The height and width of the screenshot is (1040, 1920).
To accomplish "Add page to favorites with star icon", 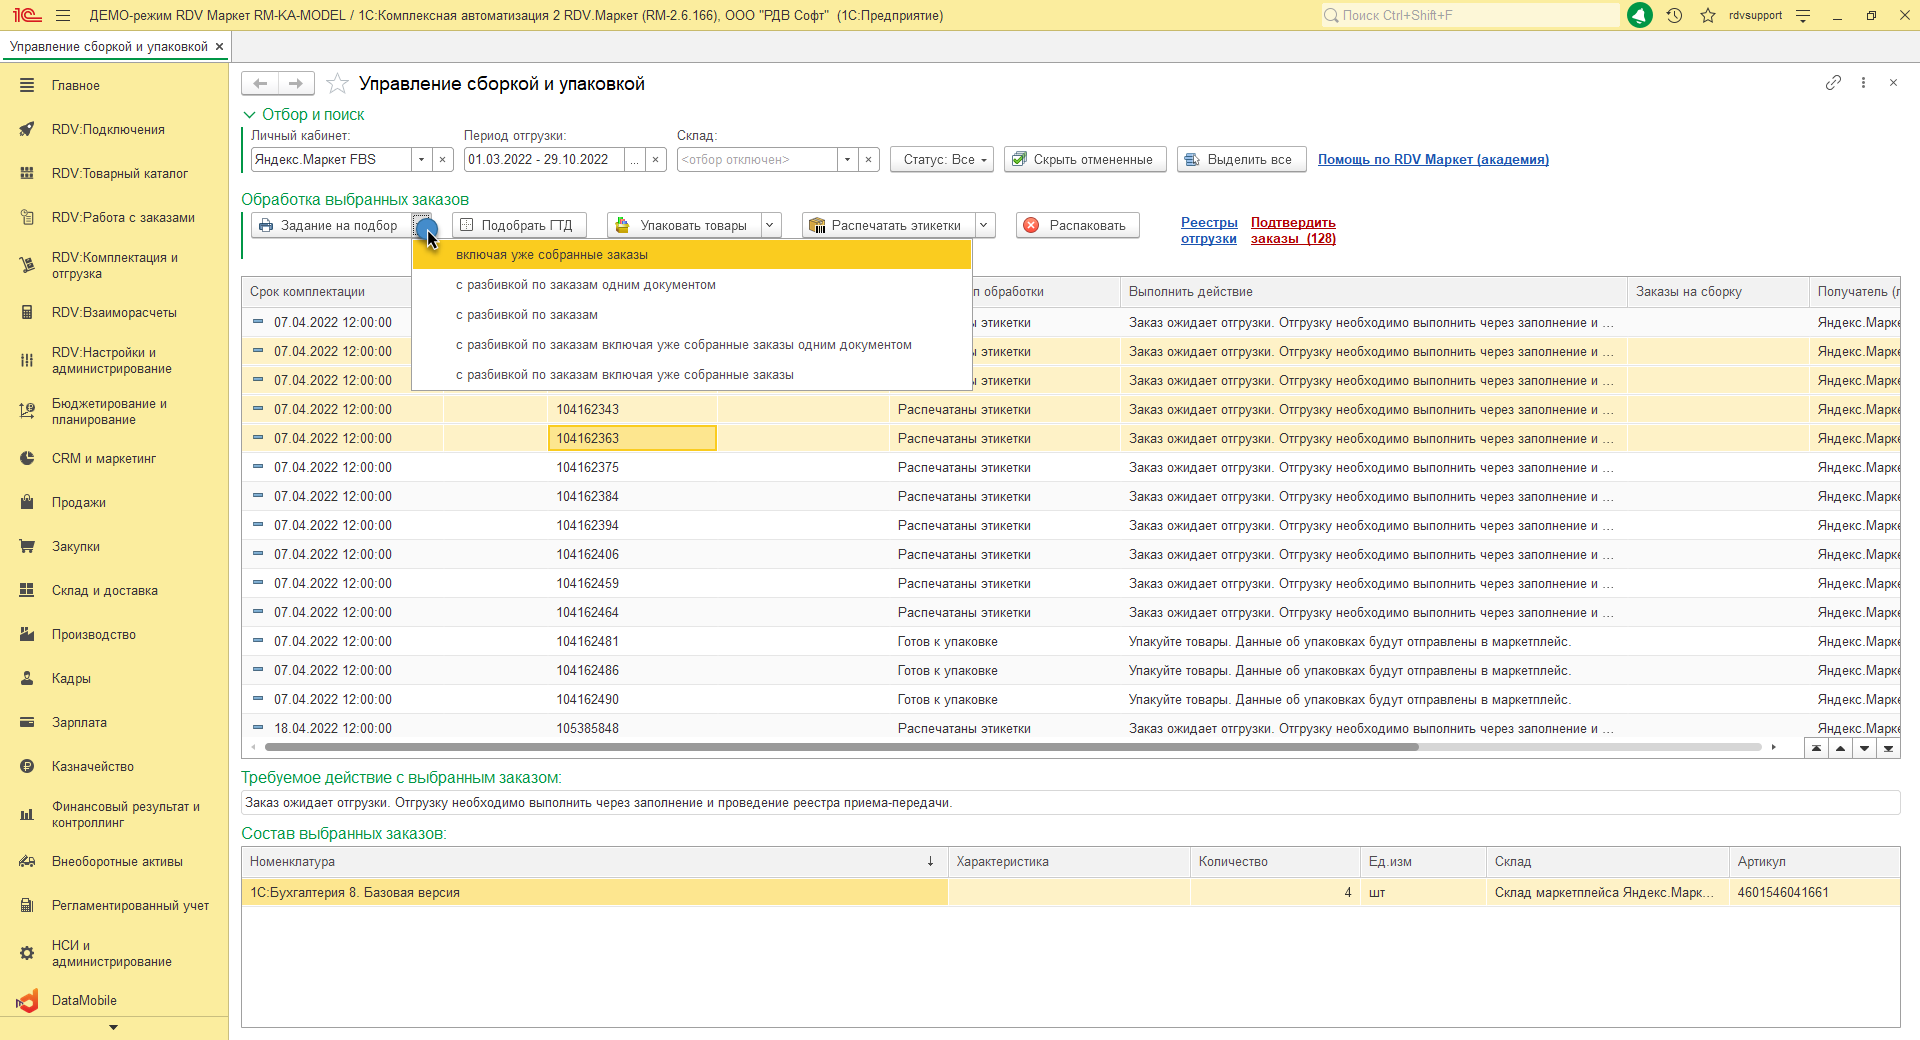I will (338, 84).
